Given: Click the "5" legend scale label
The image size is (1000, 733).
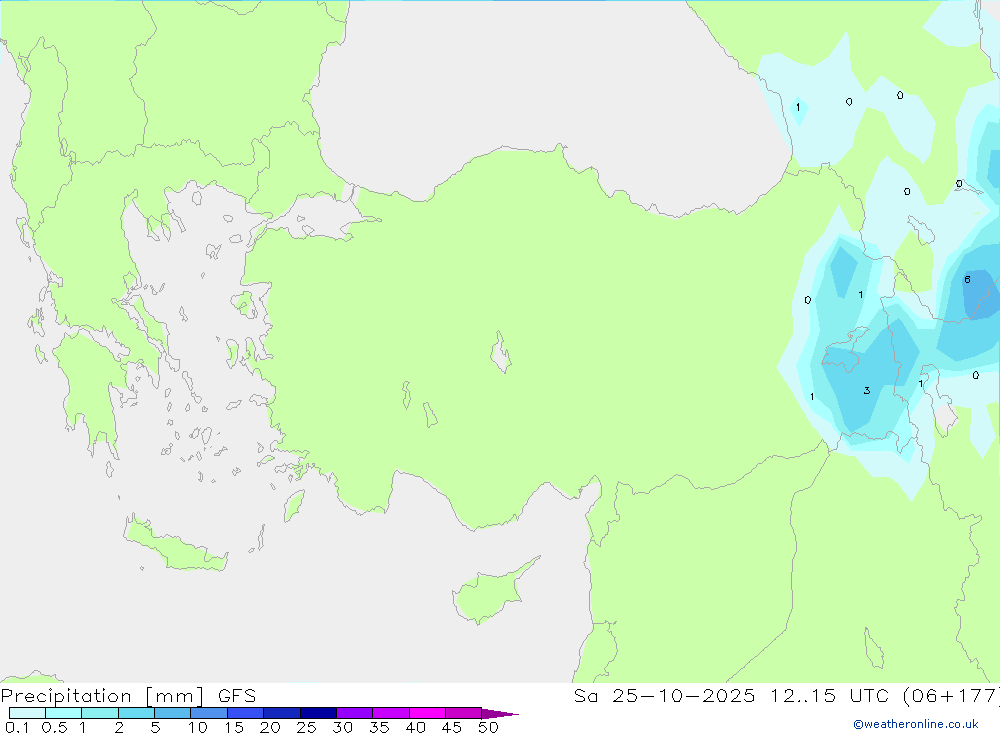Looking at the screenshot, I should (155, 727).
